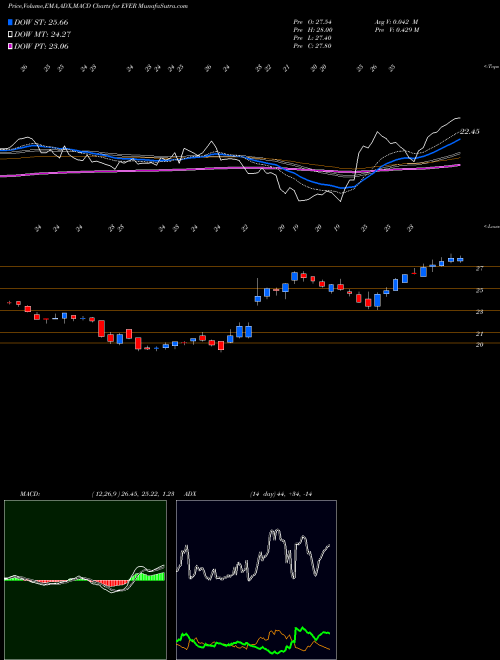Click MACD parameters '(12,26,9) 26.45, 25.22, 1.23'
The height and width of the screenshot is (660, 500).
coord(133,494)
